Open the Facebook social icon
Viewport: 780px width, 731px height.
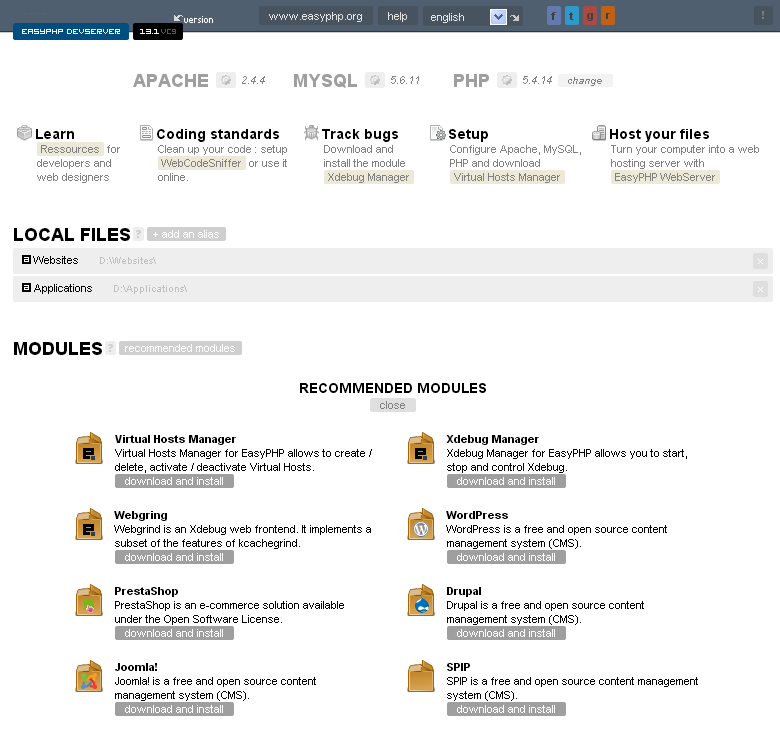(554, 16)
